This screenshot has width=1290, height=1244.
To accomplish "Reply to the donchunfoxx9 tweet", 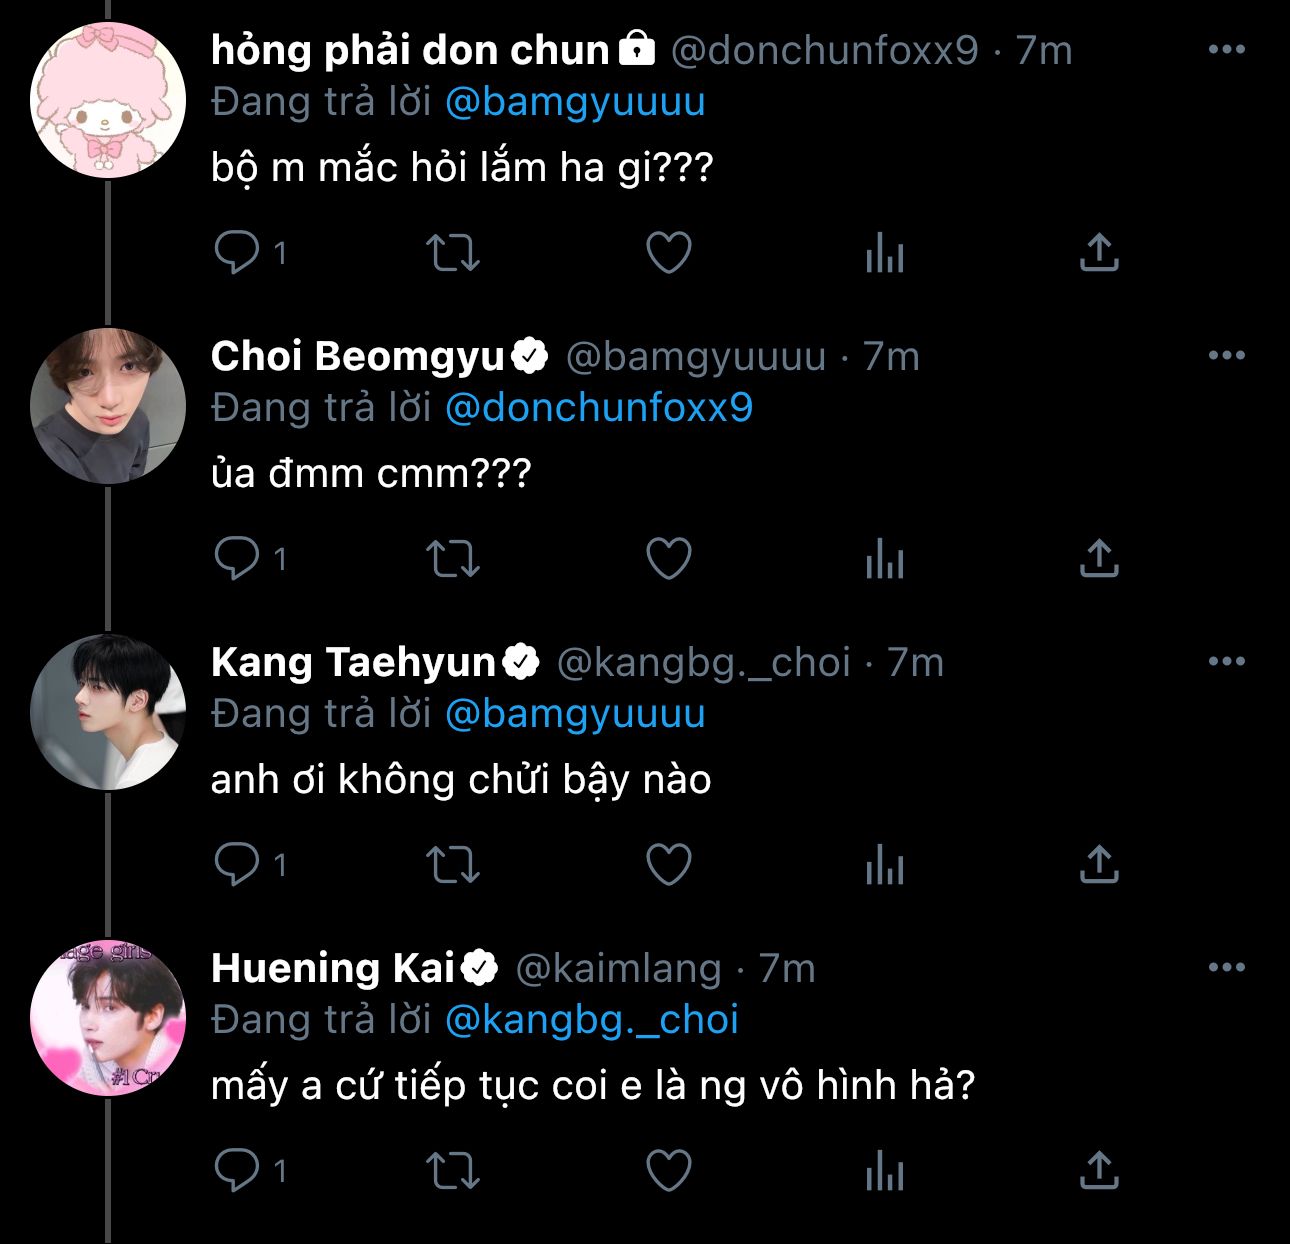I will pyautogui.click(x=237, y=252).
